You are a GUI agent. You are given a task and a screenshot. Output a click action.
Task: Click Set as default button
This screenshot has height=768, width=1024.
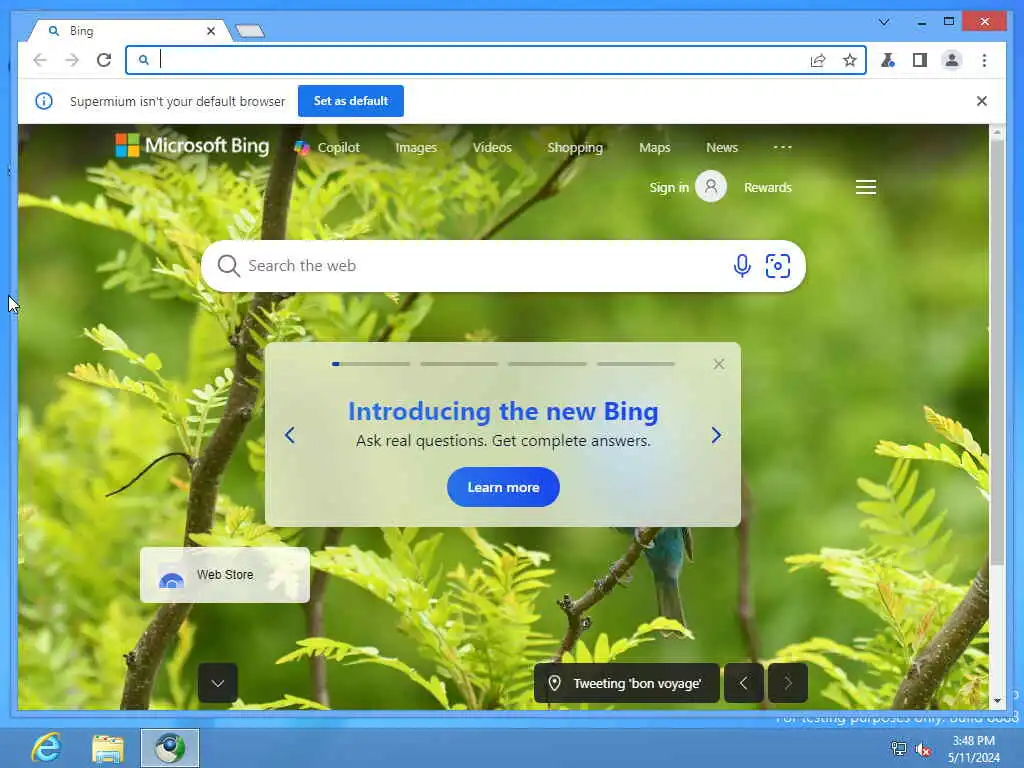click(x=351, y=101)
